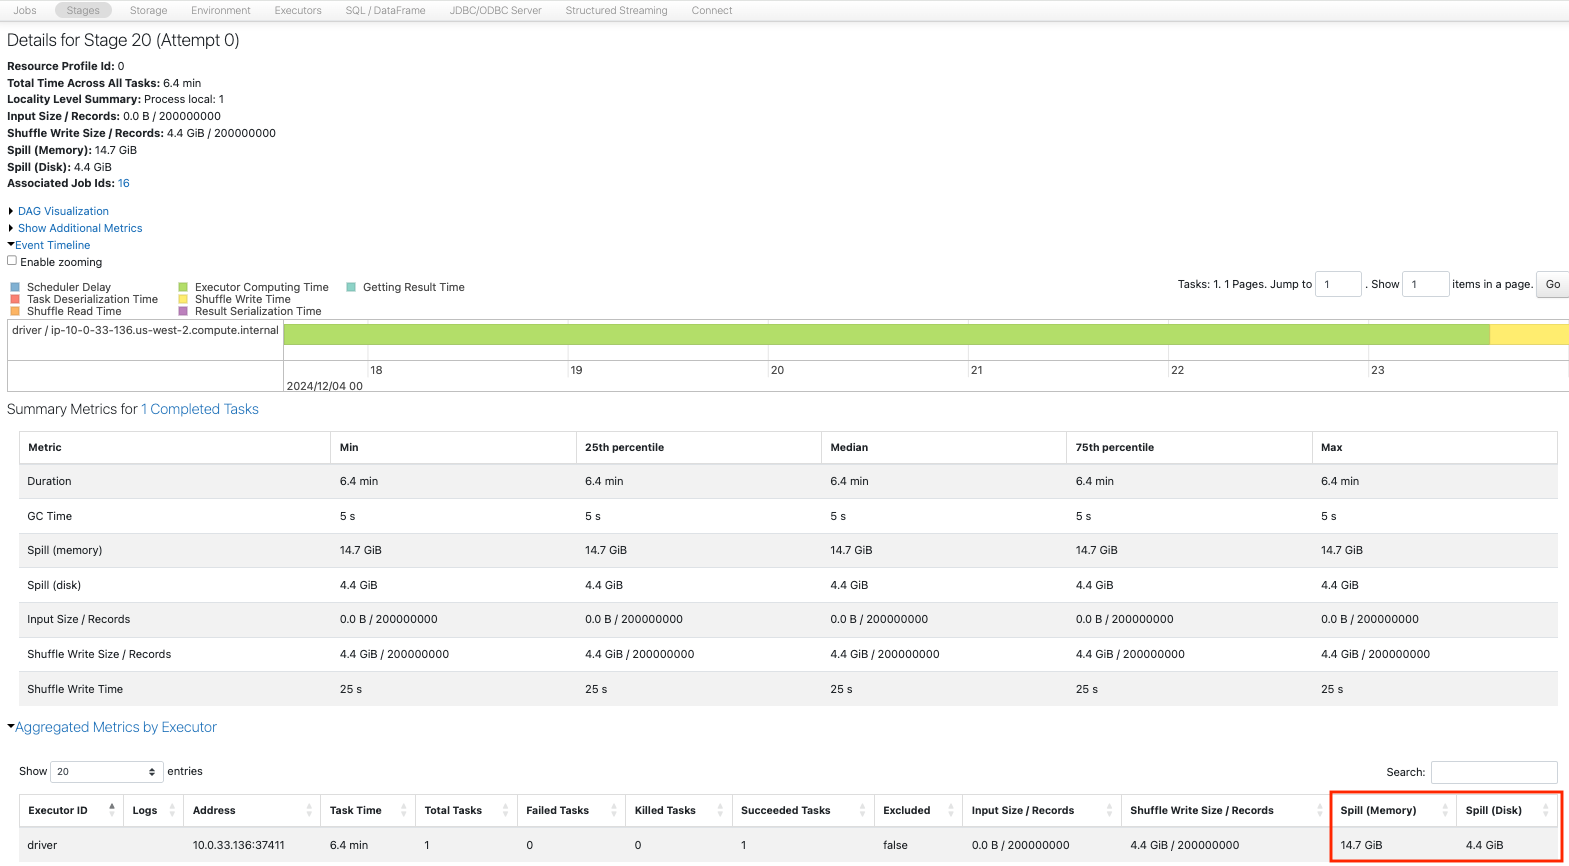
Task: Select the GC Time metric row label
Action: click(50, 516)
